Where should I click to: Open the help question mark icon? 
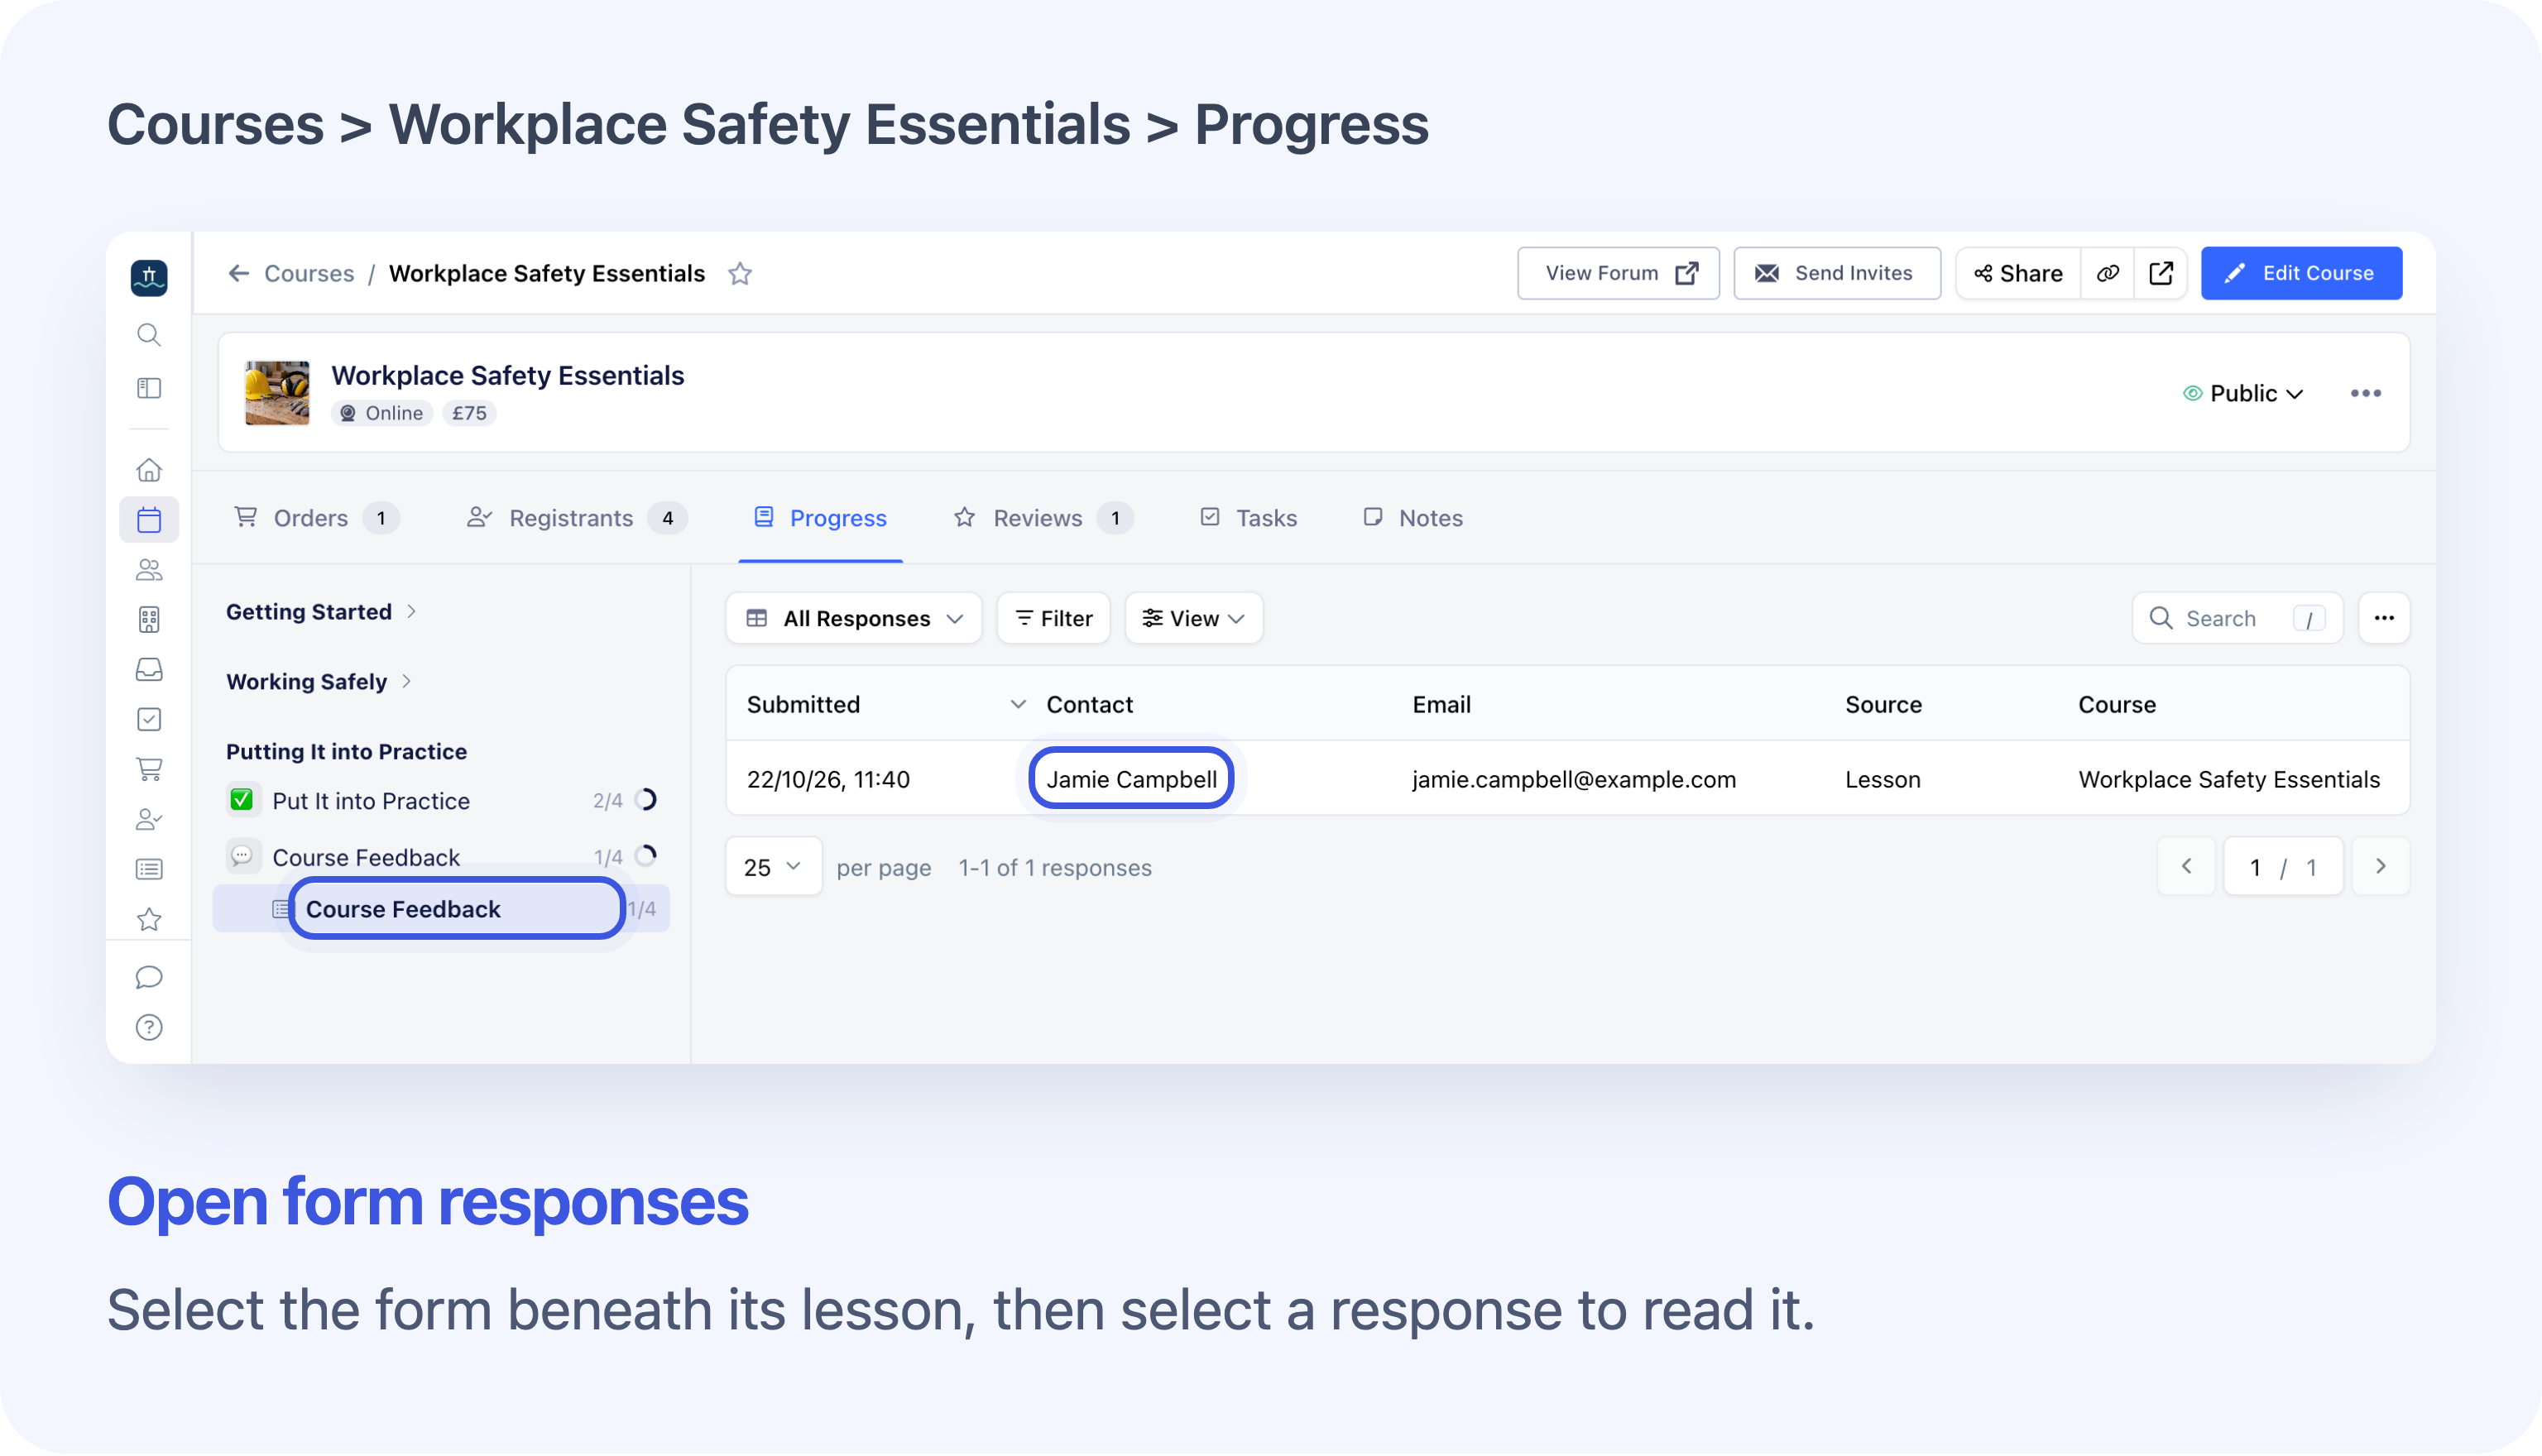(x=149, y=1027)
